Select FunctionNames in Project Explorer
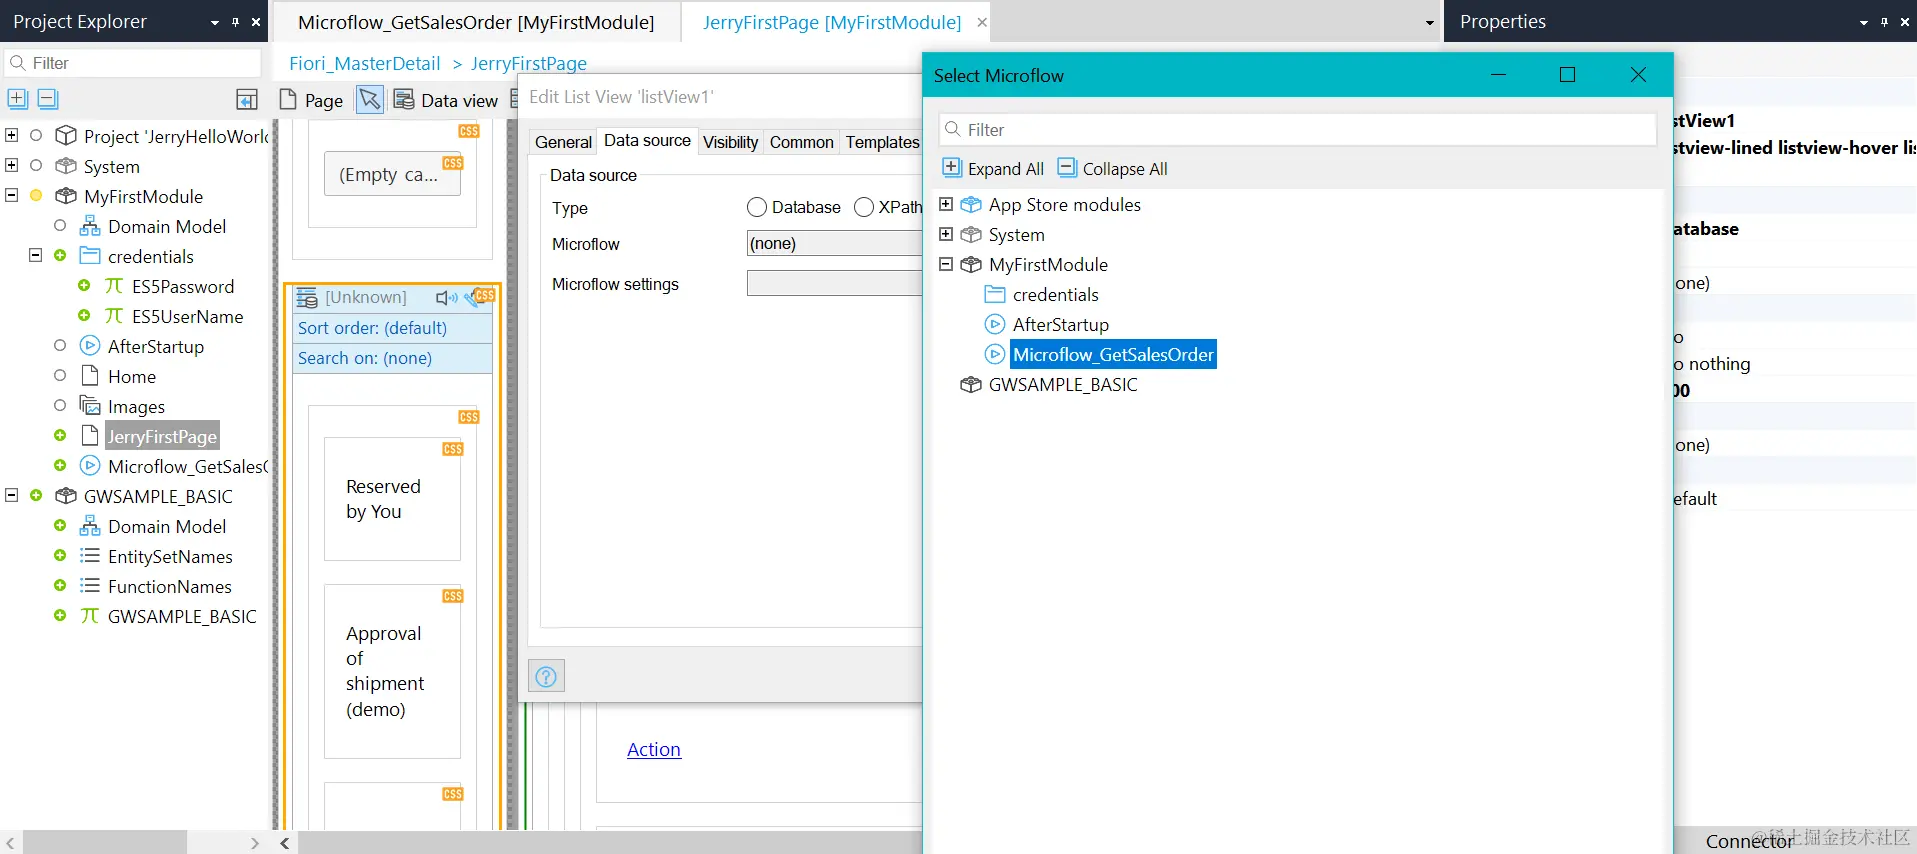 coord(169,586)
